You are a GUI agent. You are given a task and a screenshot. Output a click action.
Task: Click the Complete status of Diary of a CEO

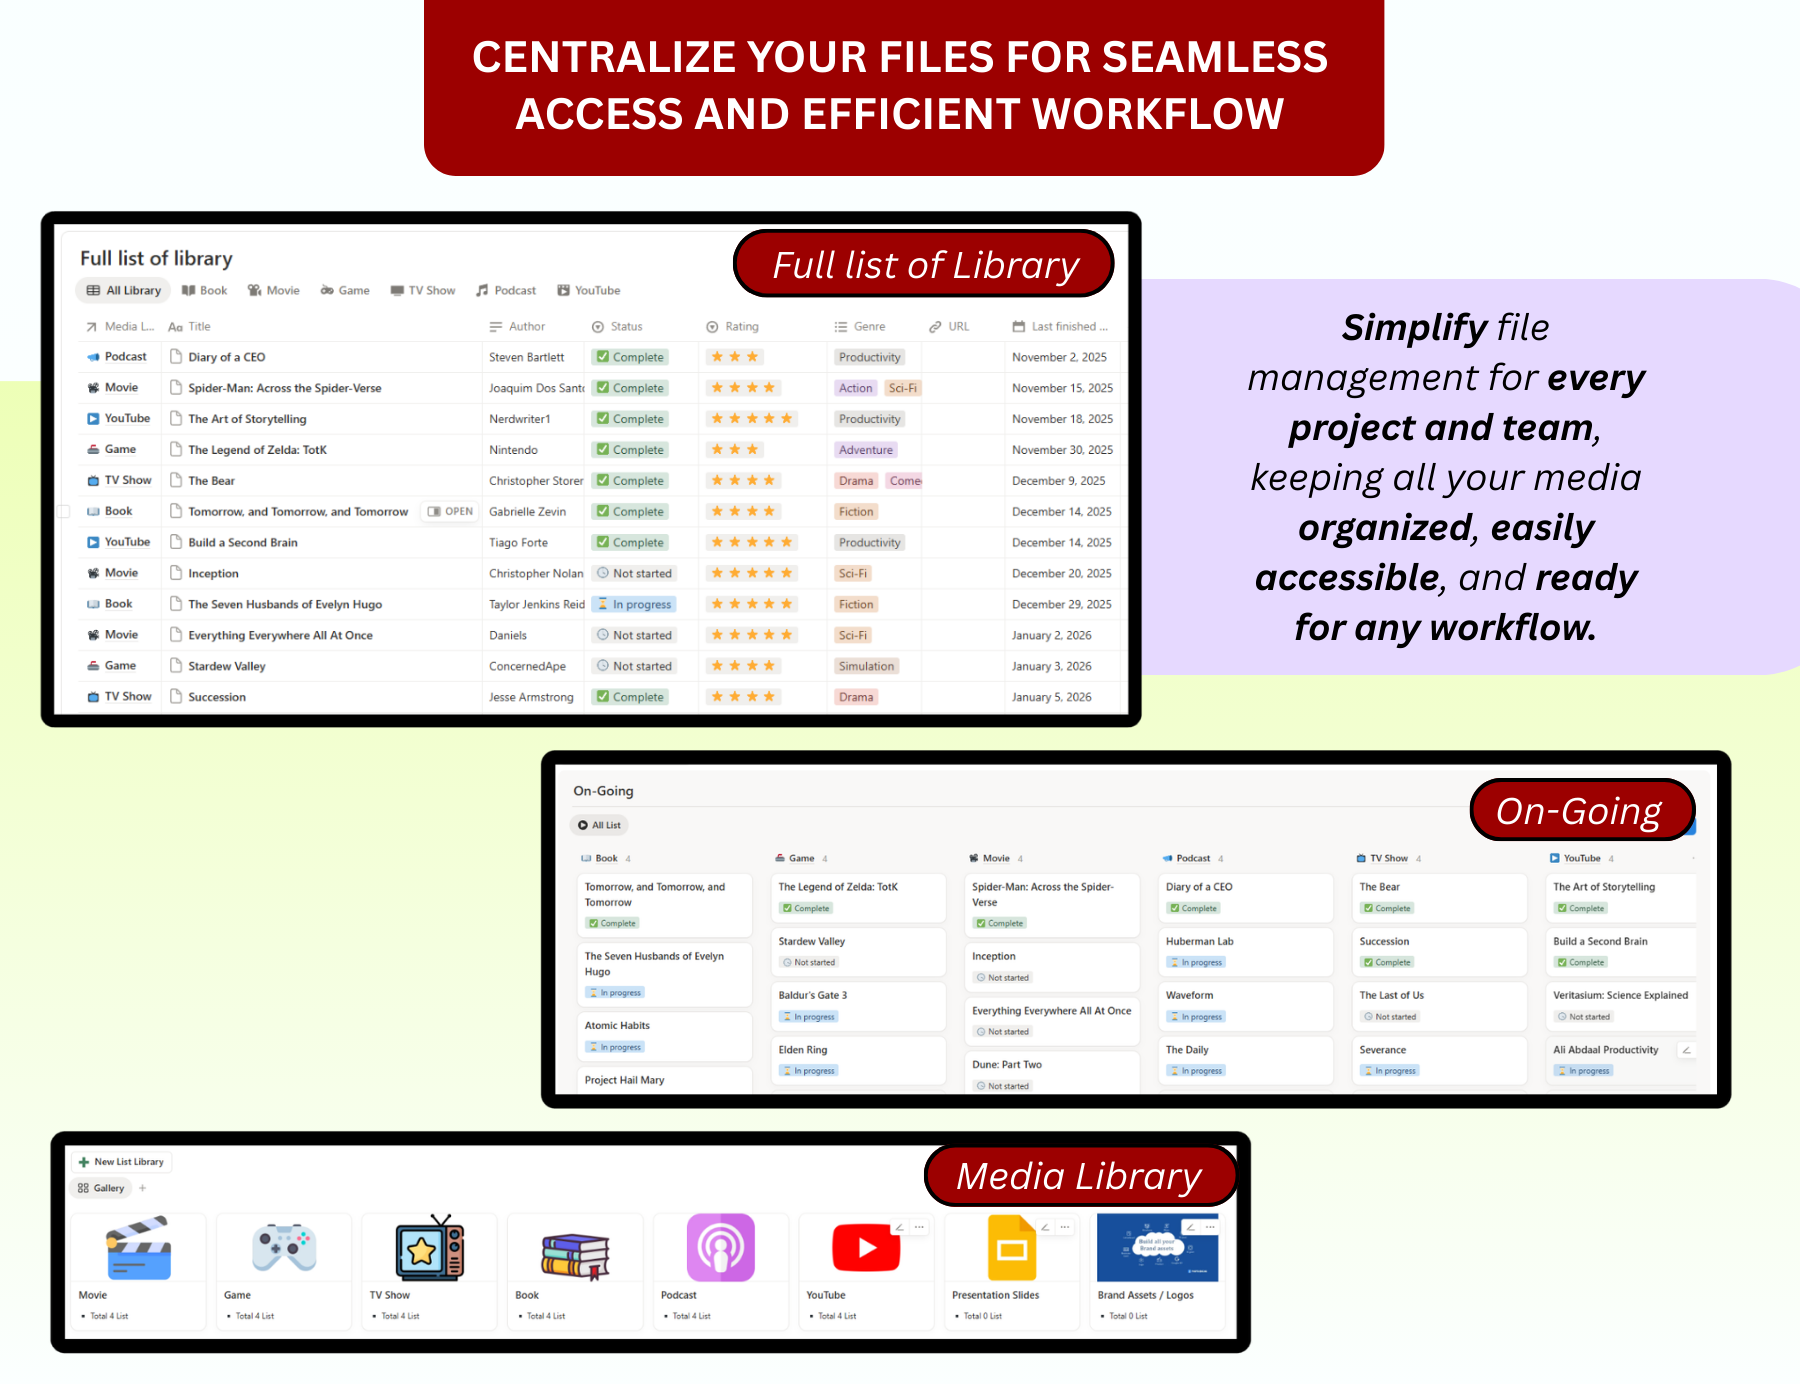[630, 357]
